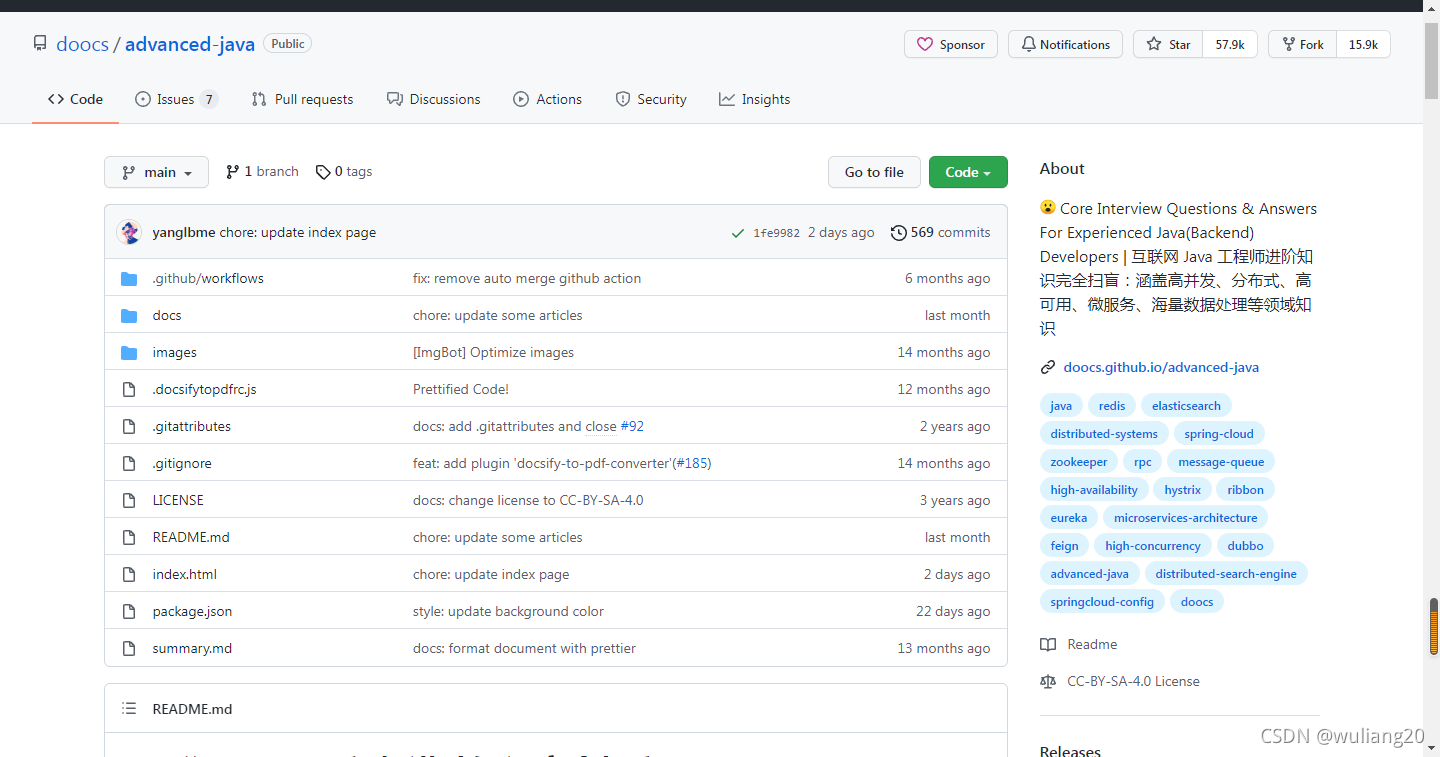Click the Discussions speech bubble icon
The height and width of the screenshot is (757, 1440).
[x=393, y=98]
